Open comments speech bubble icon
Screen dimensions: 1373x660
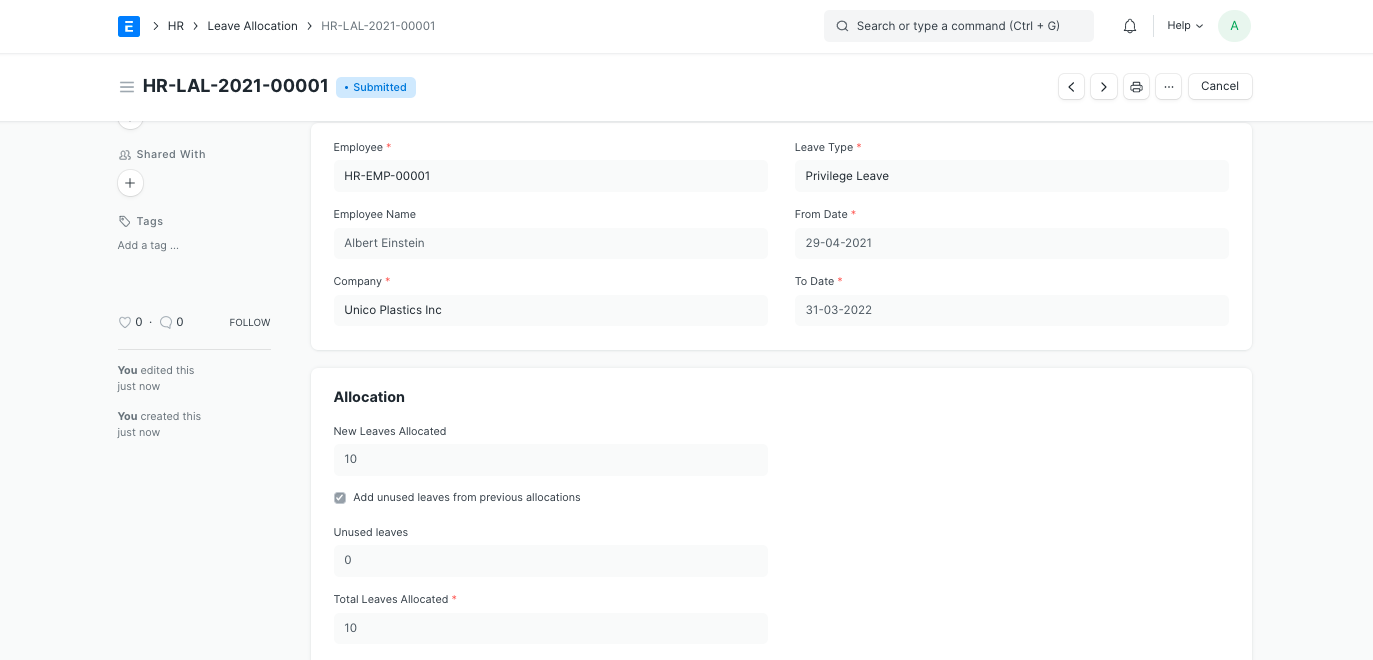coord(166,322)
